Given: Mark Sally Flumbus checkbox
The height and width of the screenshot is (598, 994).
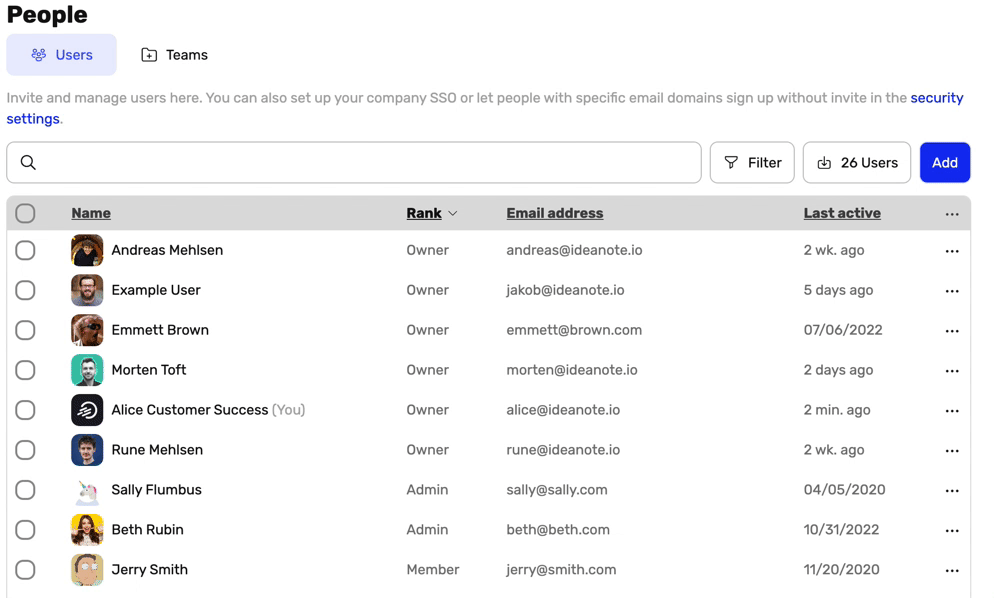Looking at the screenshot, I should coord(25,490).
